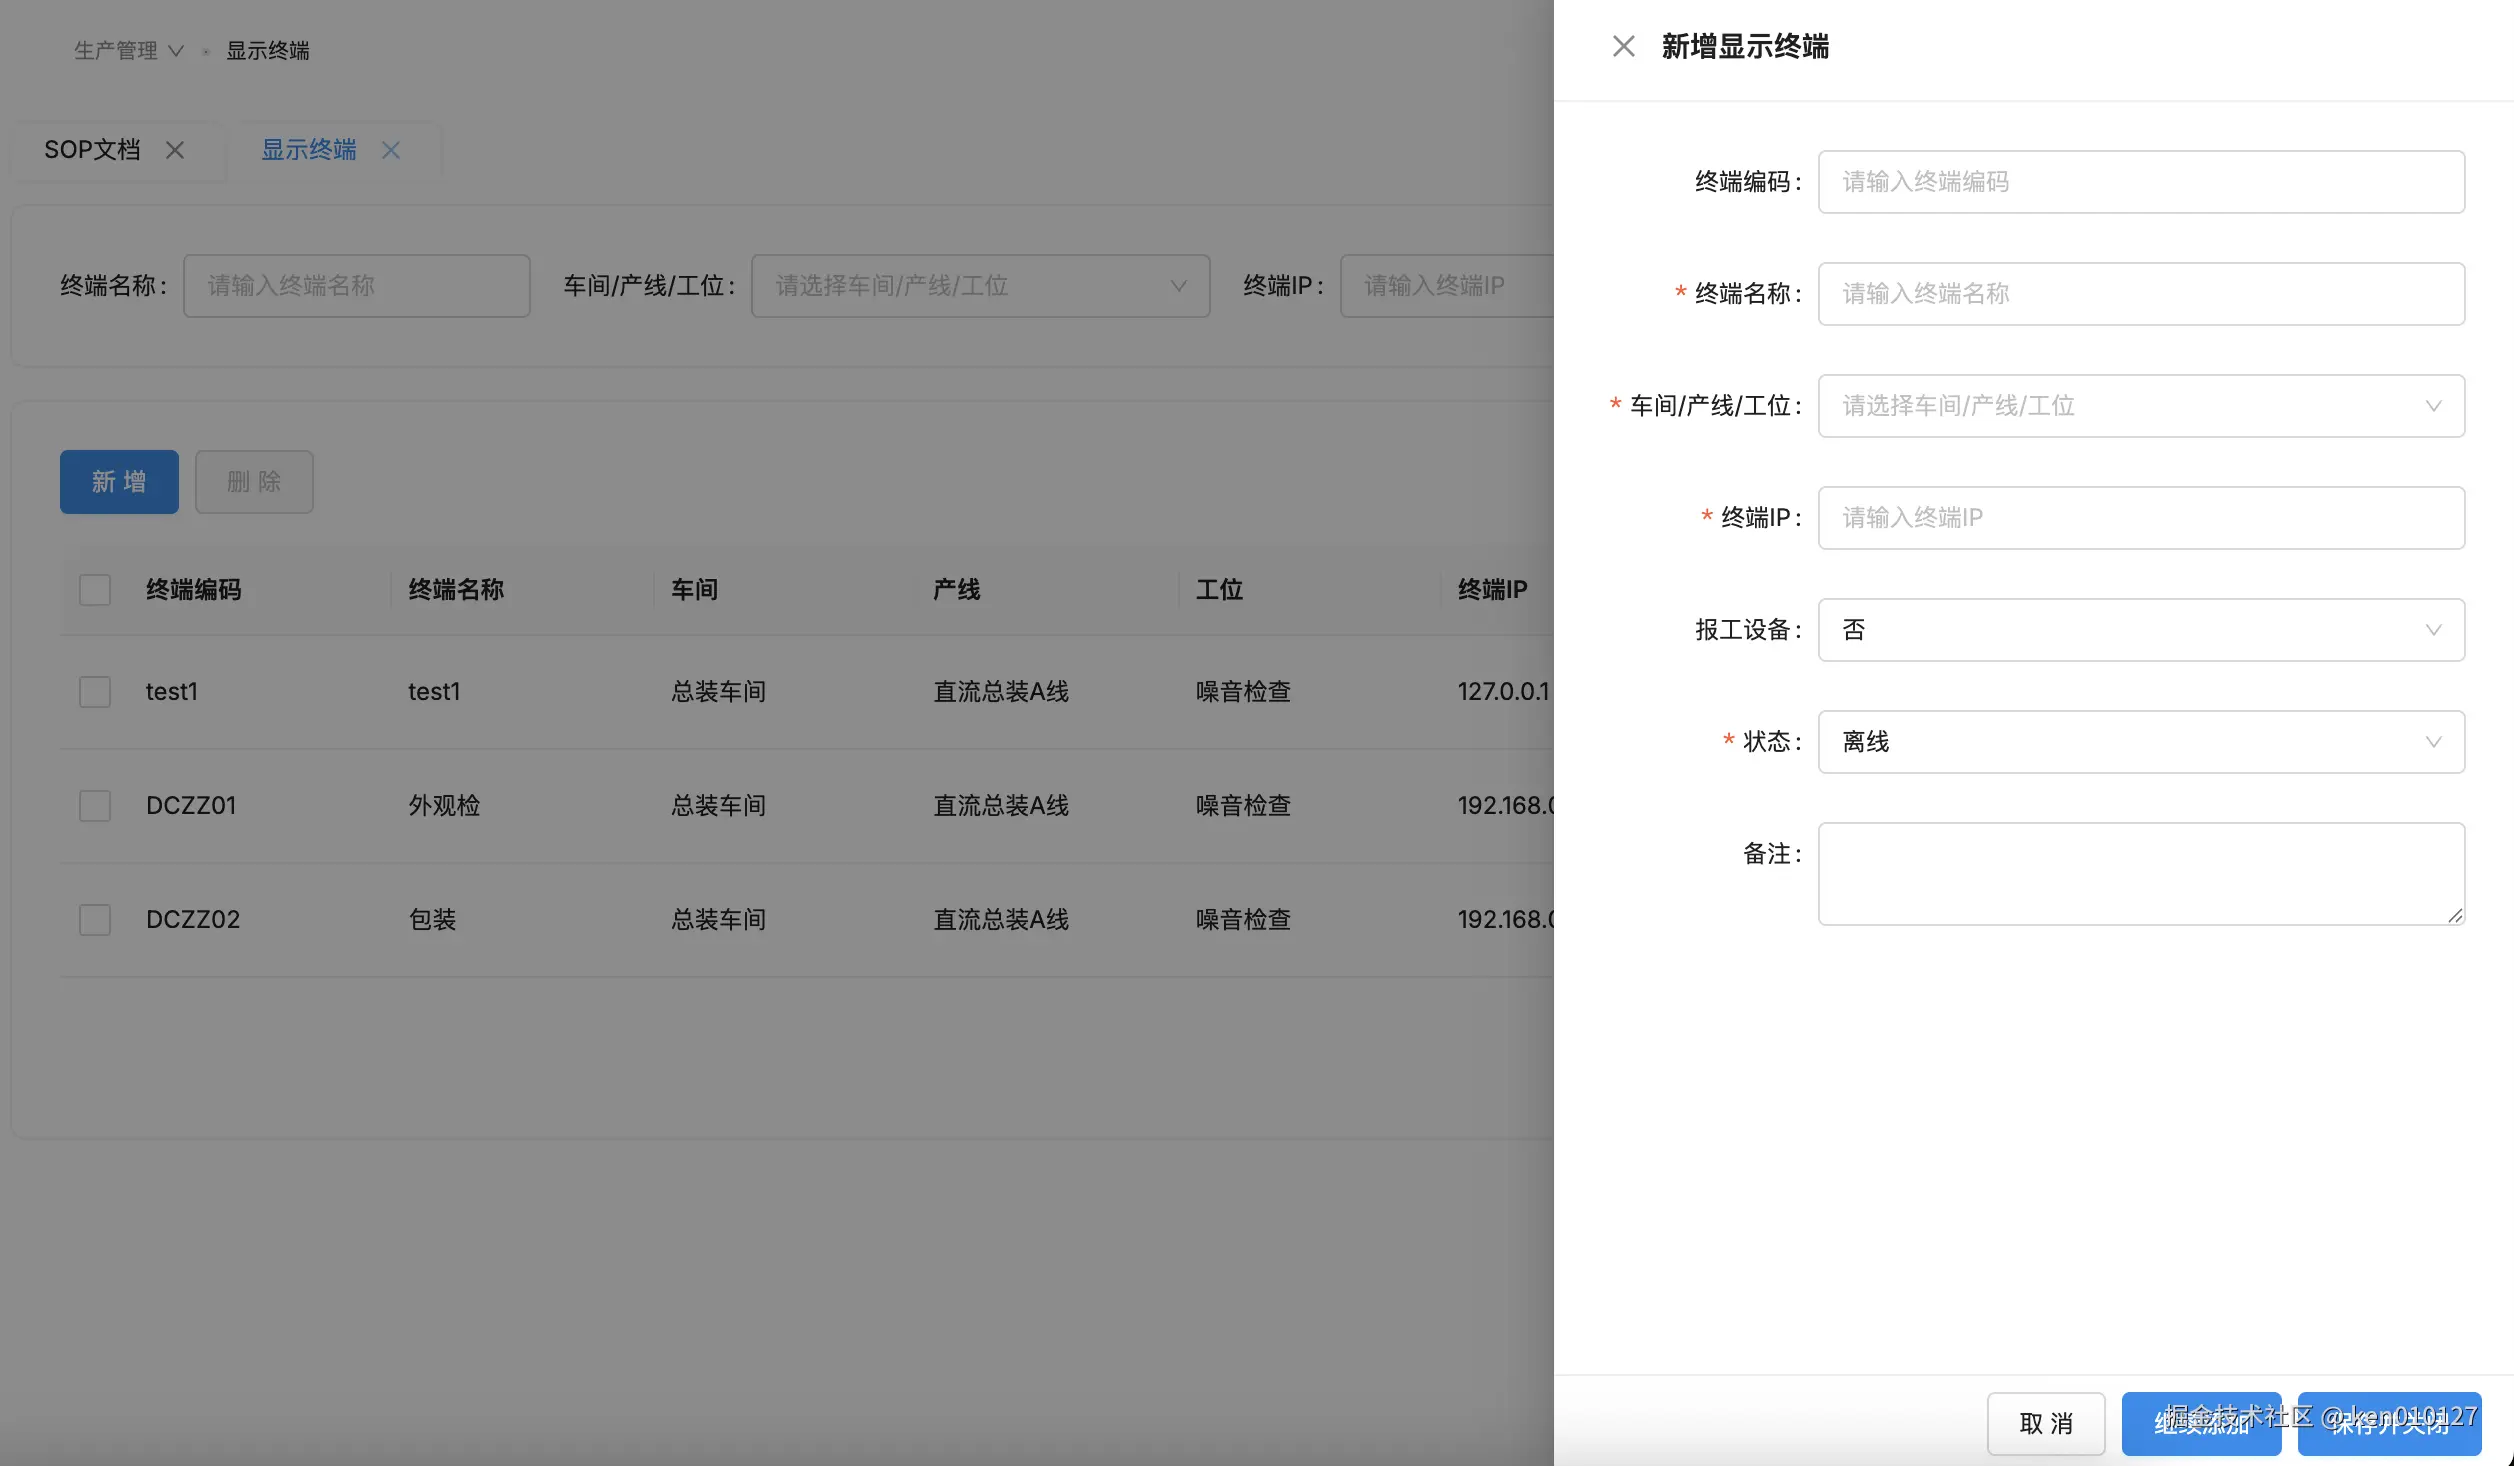Check the row checkbox for test1
This screenshot has width=2514, height=1466.
tap(95, 692)
